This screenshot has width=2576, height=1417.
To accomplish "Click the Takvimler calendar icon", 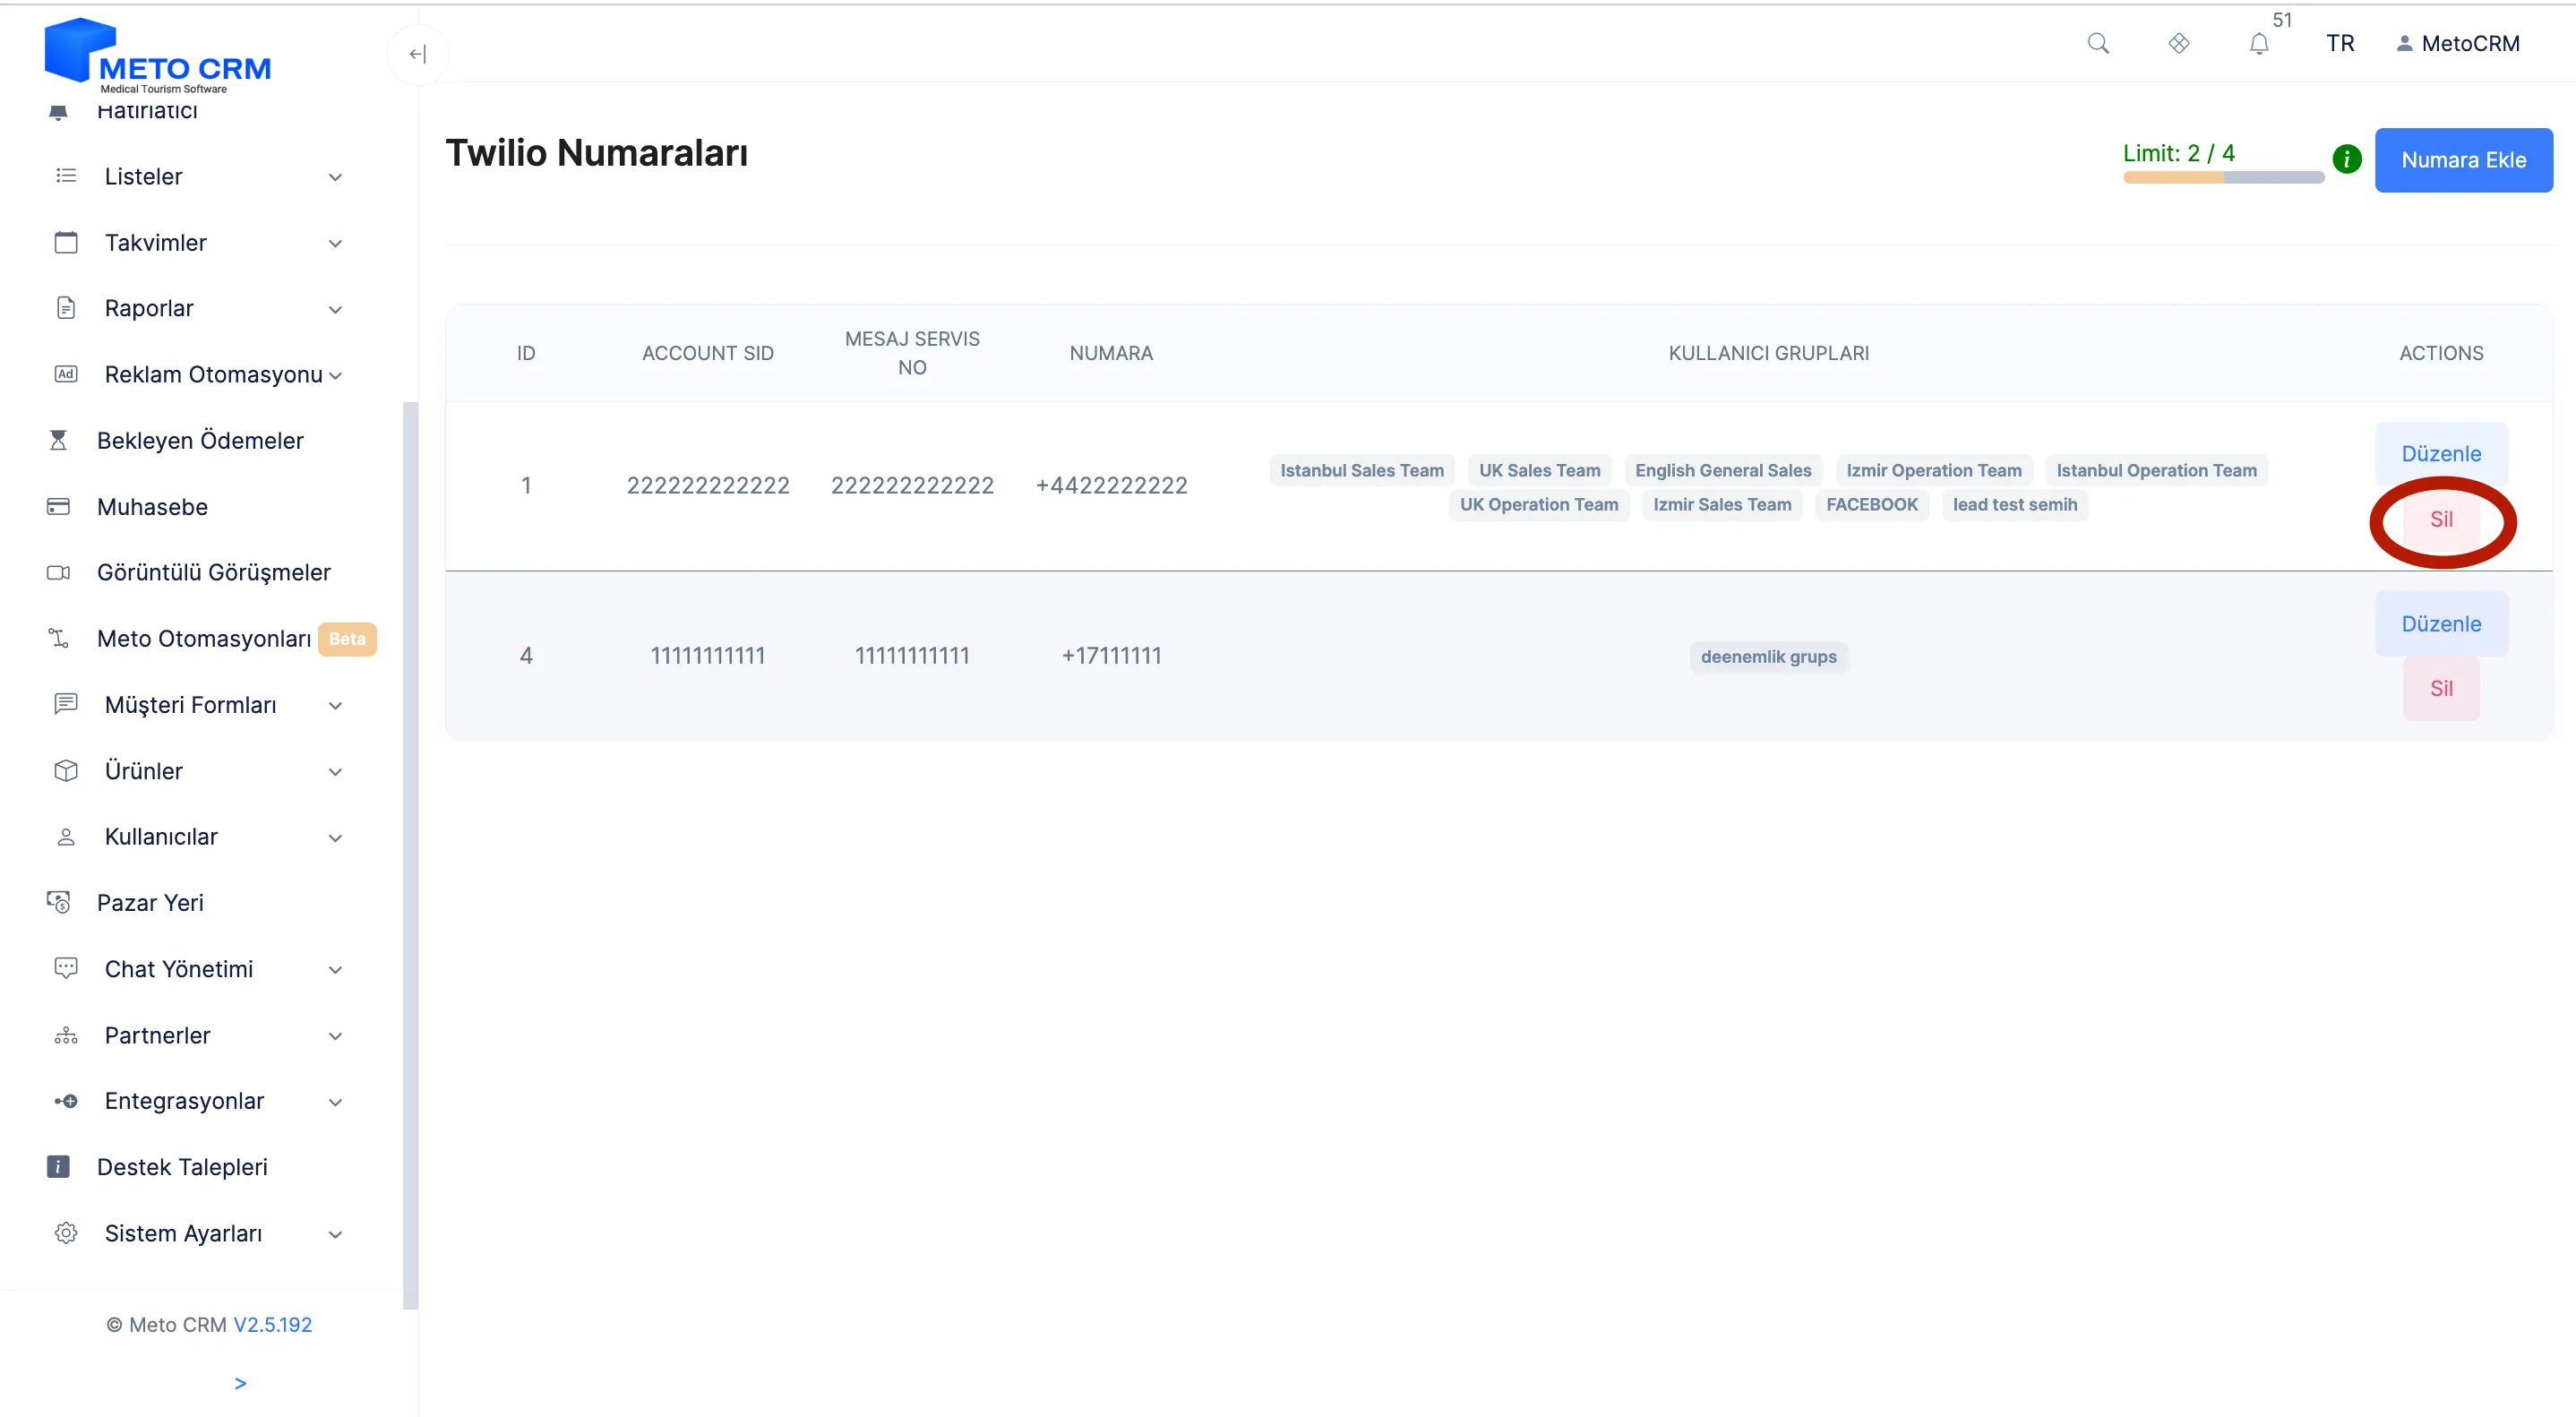I will coord(66,242).
